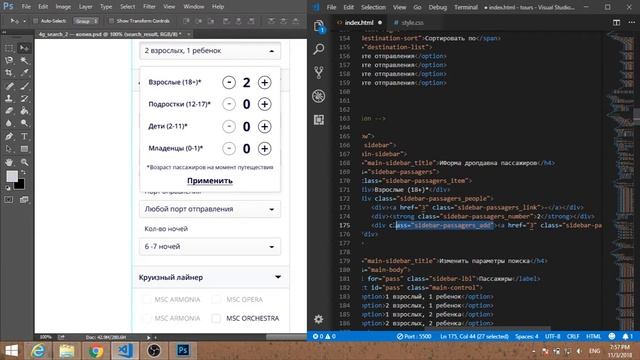Switch to the style.css tab
640x360 pixels.
coord(412,22)
